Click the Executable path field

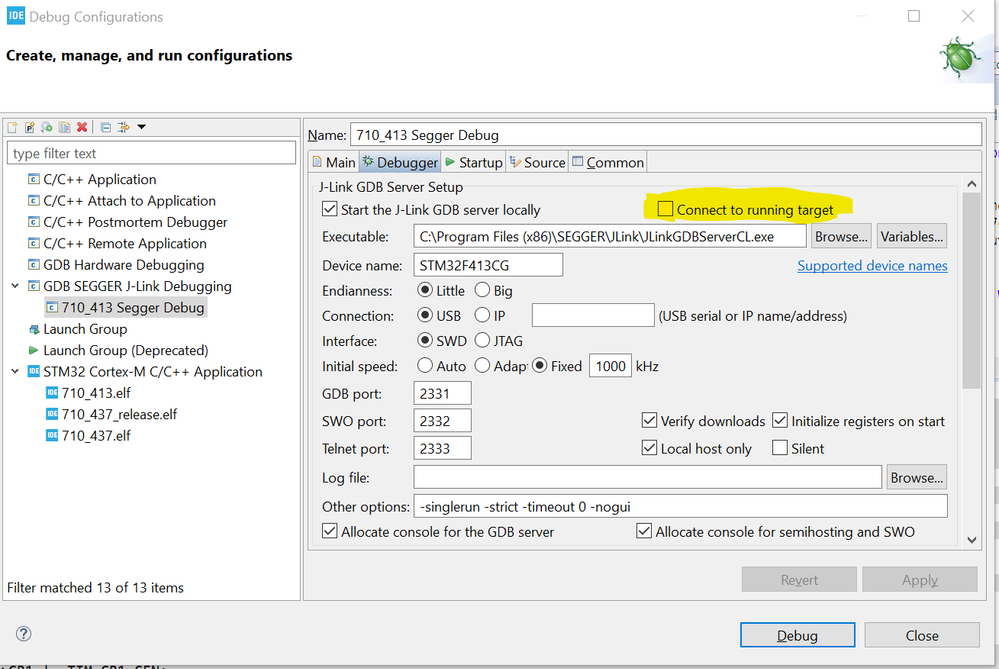pos(610,236)
